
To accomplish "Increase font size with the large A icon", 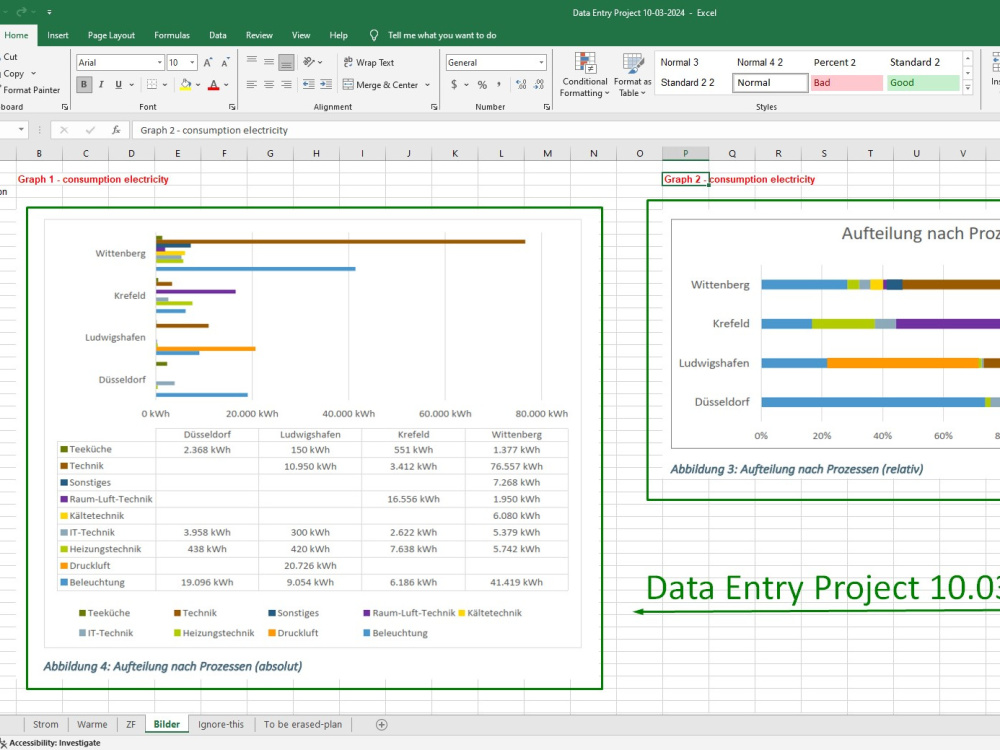I will 208,62.
